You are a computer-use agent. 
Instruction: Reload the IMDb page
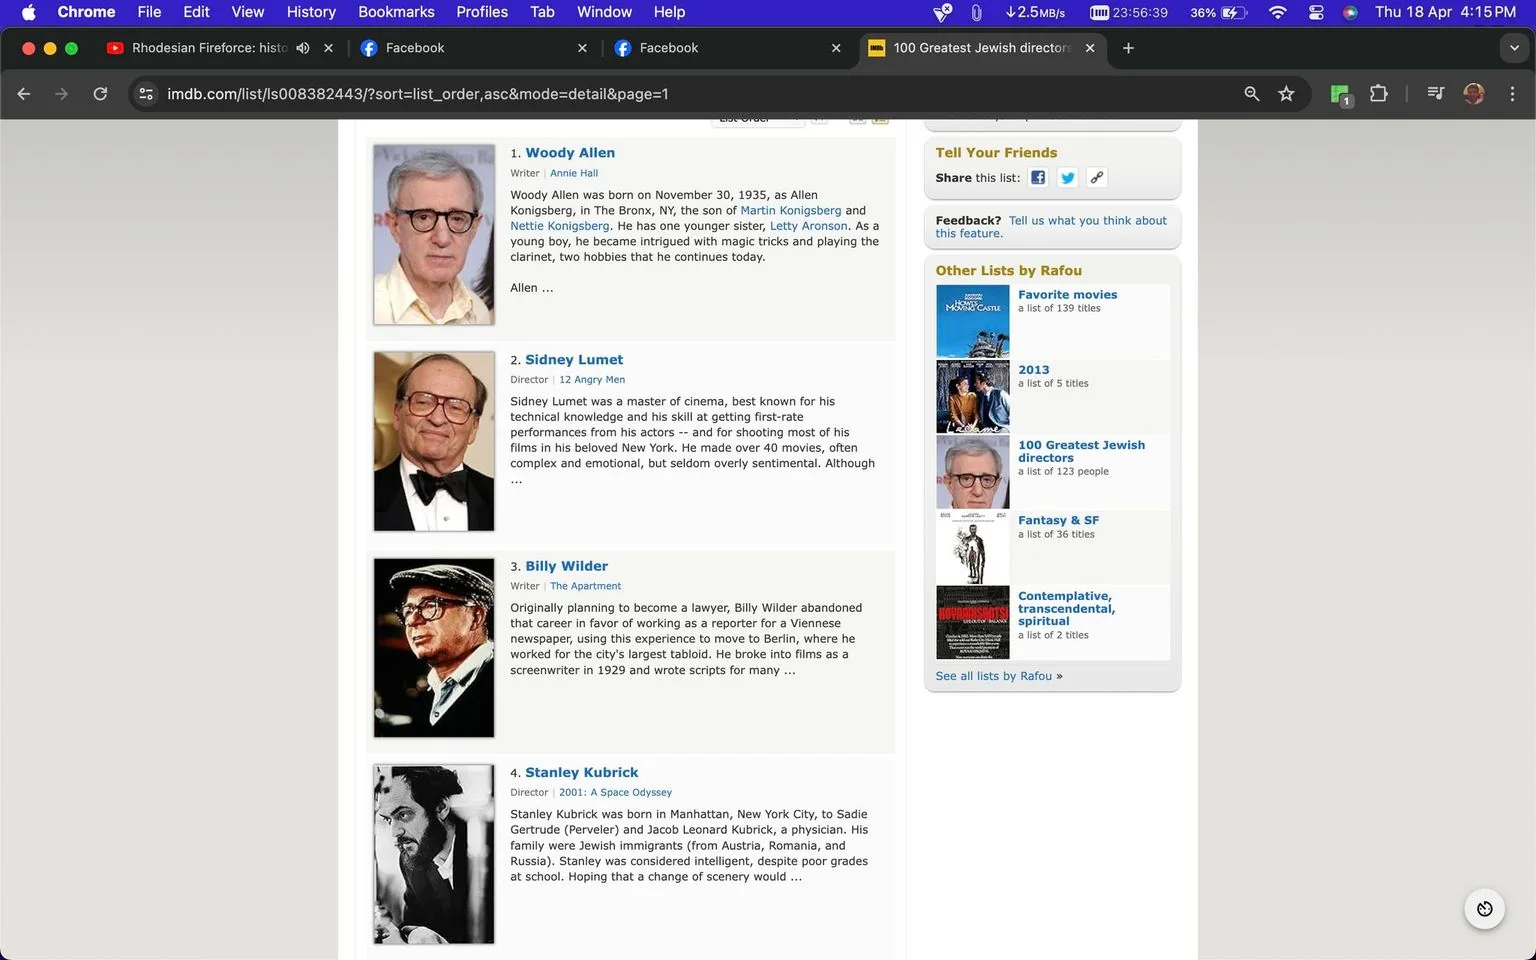[100, 94]
